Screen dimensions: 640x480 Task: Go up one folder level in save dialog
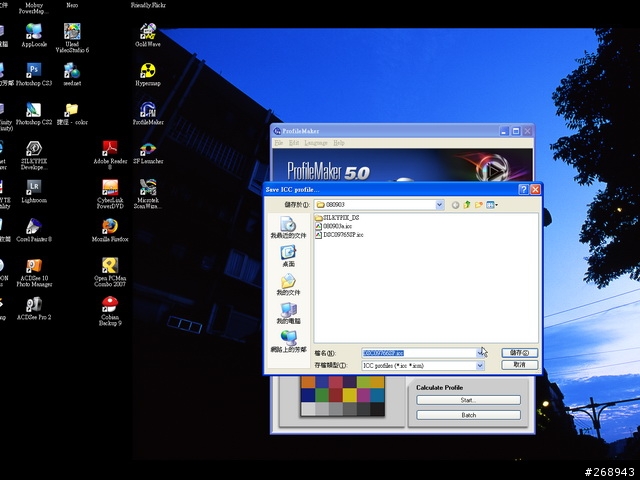[467, 205]
